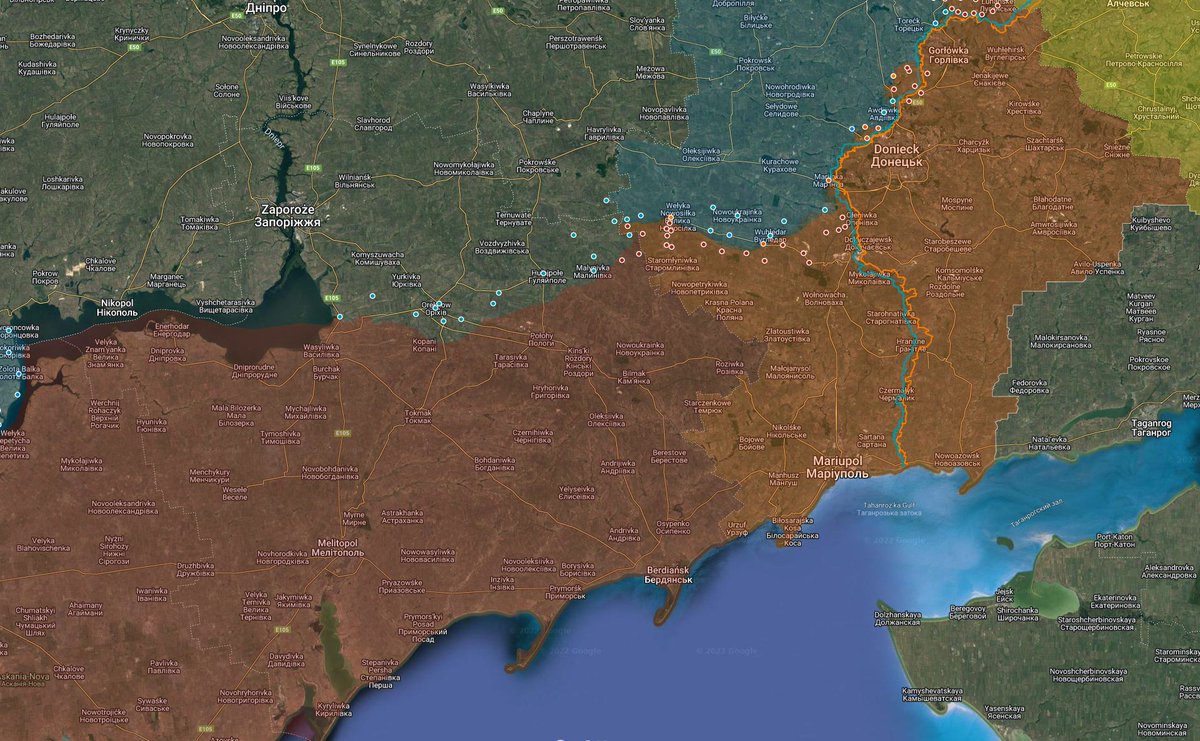Click the Tokmak Токмак town label
The height and width of the screenshot is (741, 1200).
click(x=418, y=417)
